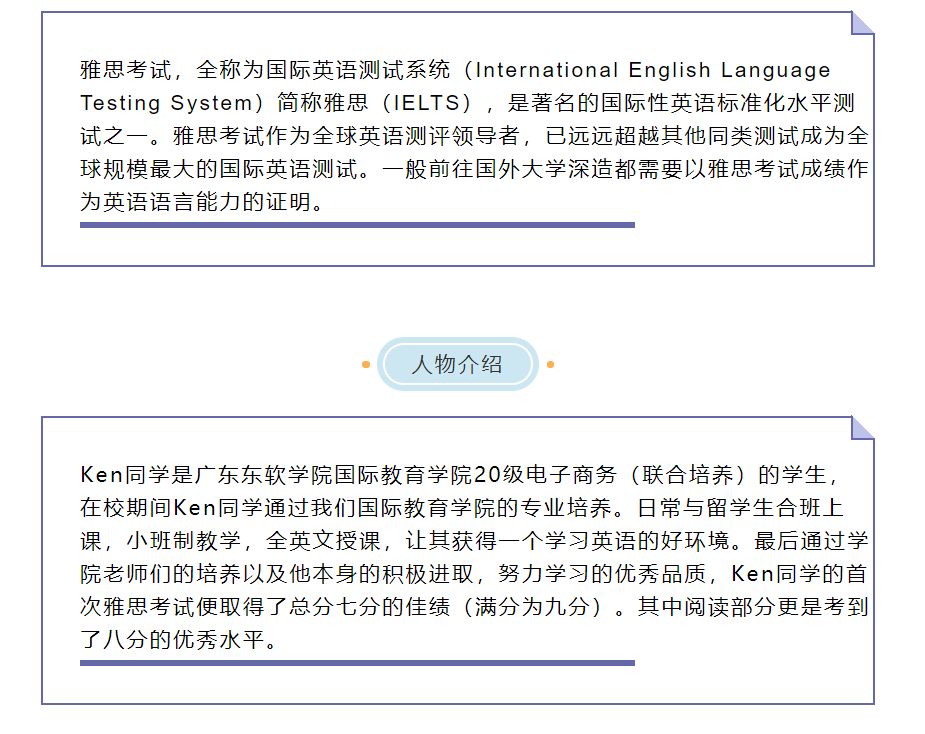
Task: Click the rounded pill background of 人物介绍
Action: pyautogui.click(x=457, y=366)
